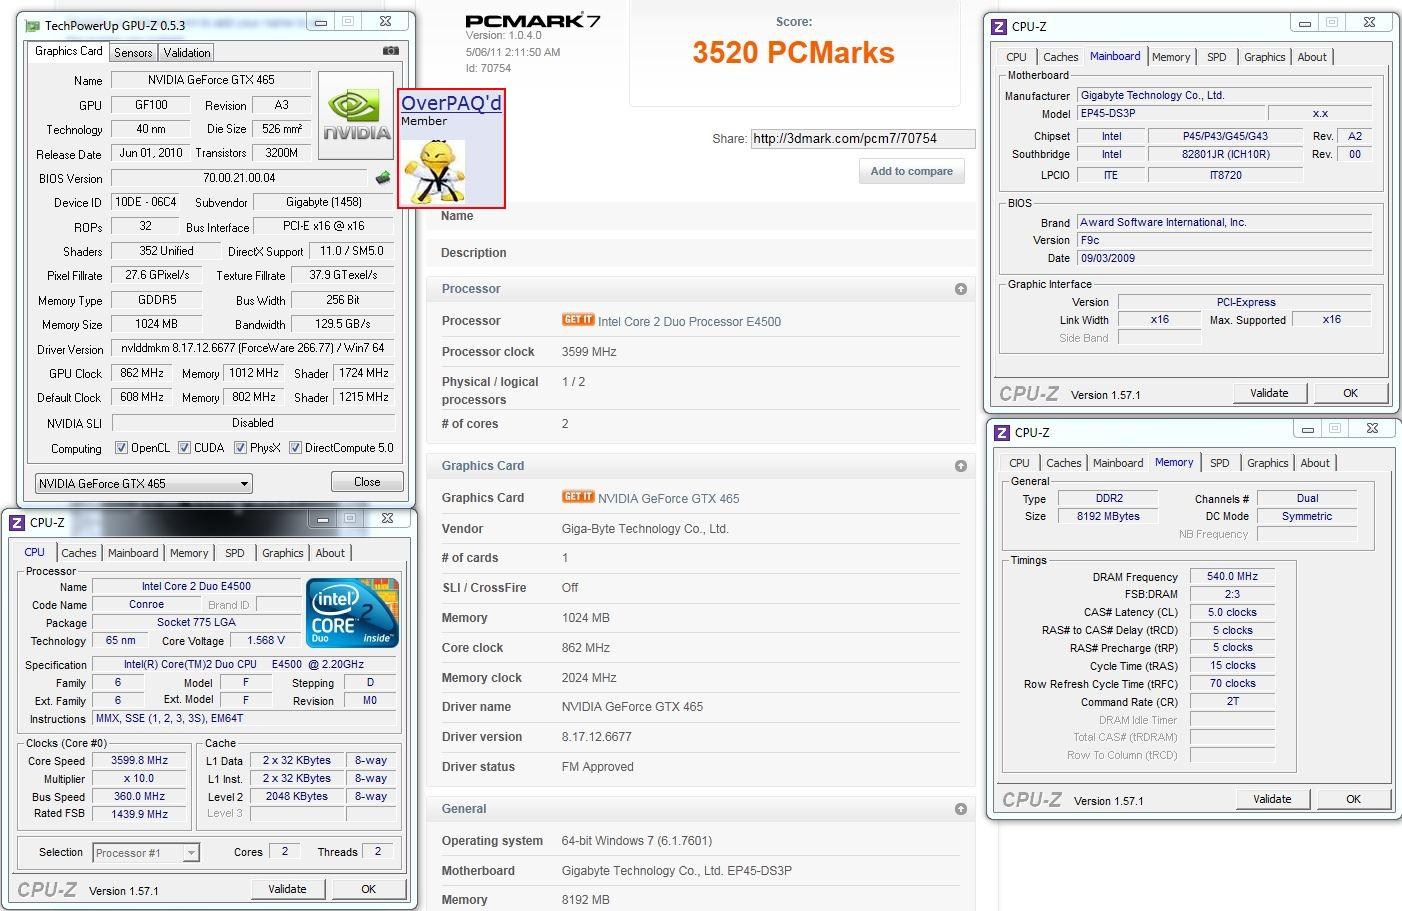This screenshot has height=911, width=1402.
Task: Open Graphics tab in CPU-Z Mainboard window
Action: (1265, 57)
